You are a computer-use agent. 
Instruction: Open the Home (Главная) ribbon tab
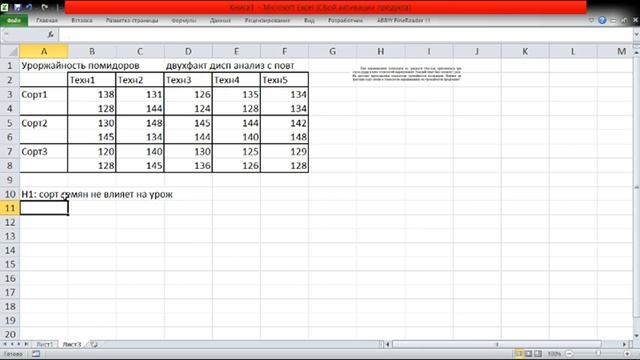[x=47, y=20]
